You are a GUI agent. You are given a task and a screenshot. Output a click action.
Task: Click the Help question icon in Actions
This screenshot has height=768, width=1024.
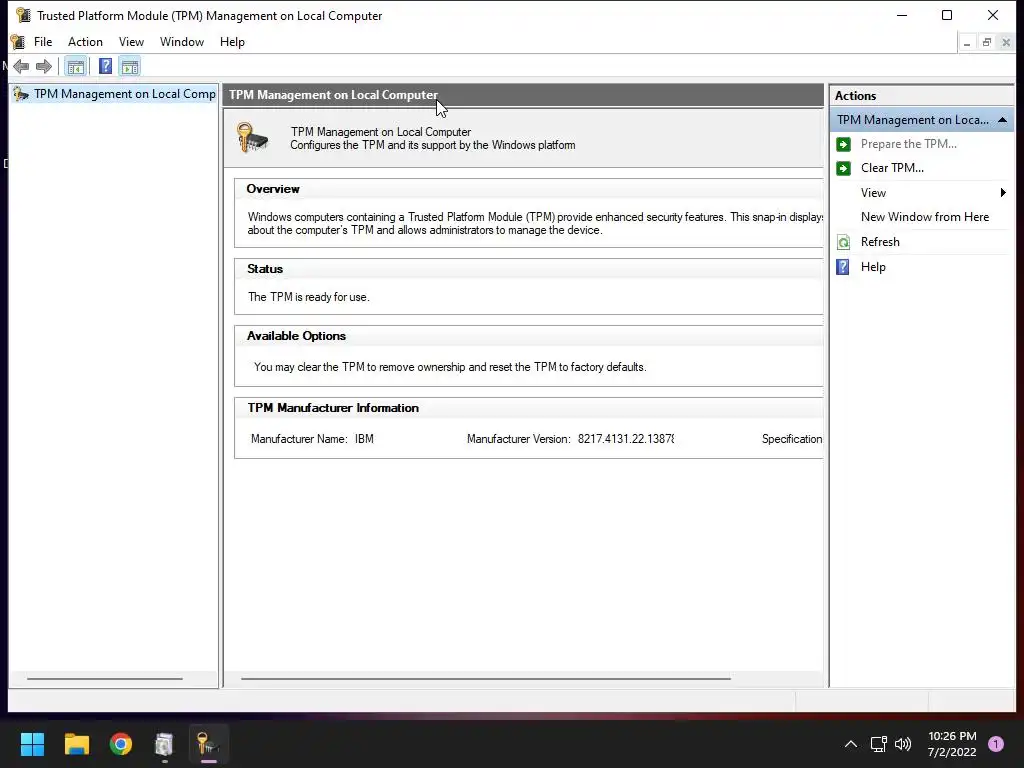pos(843,266)
